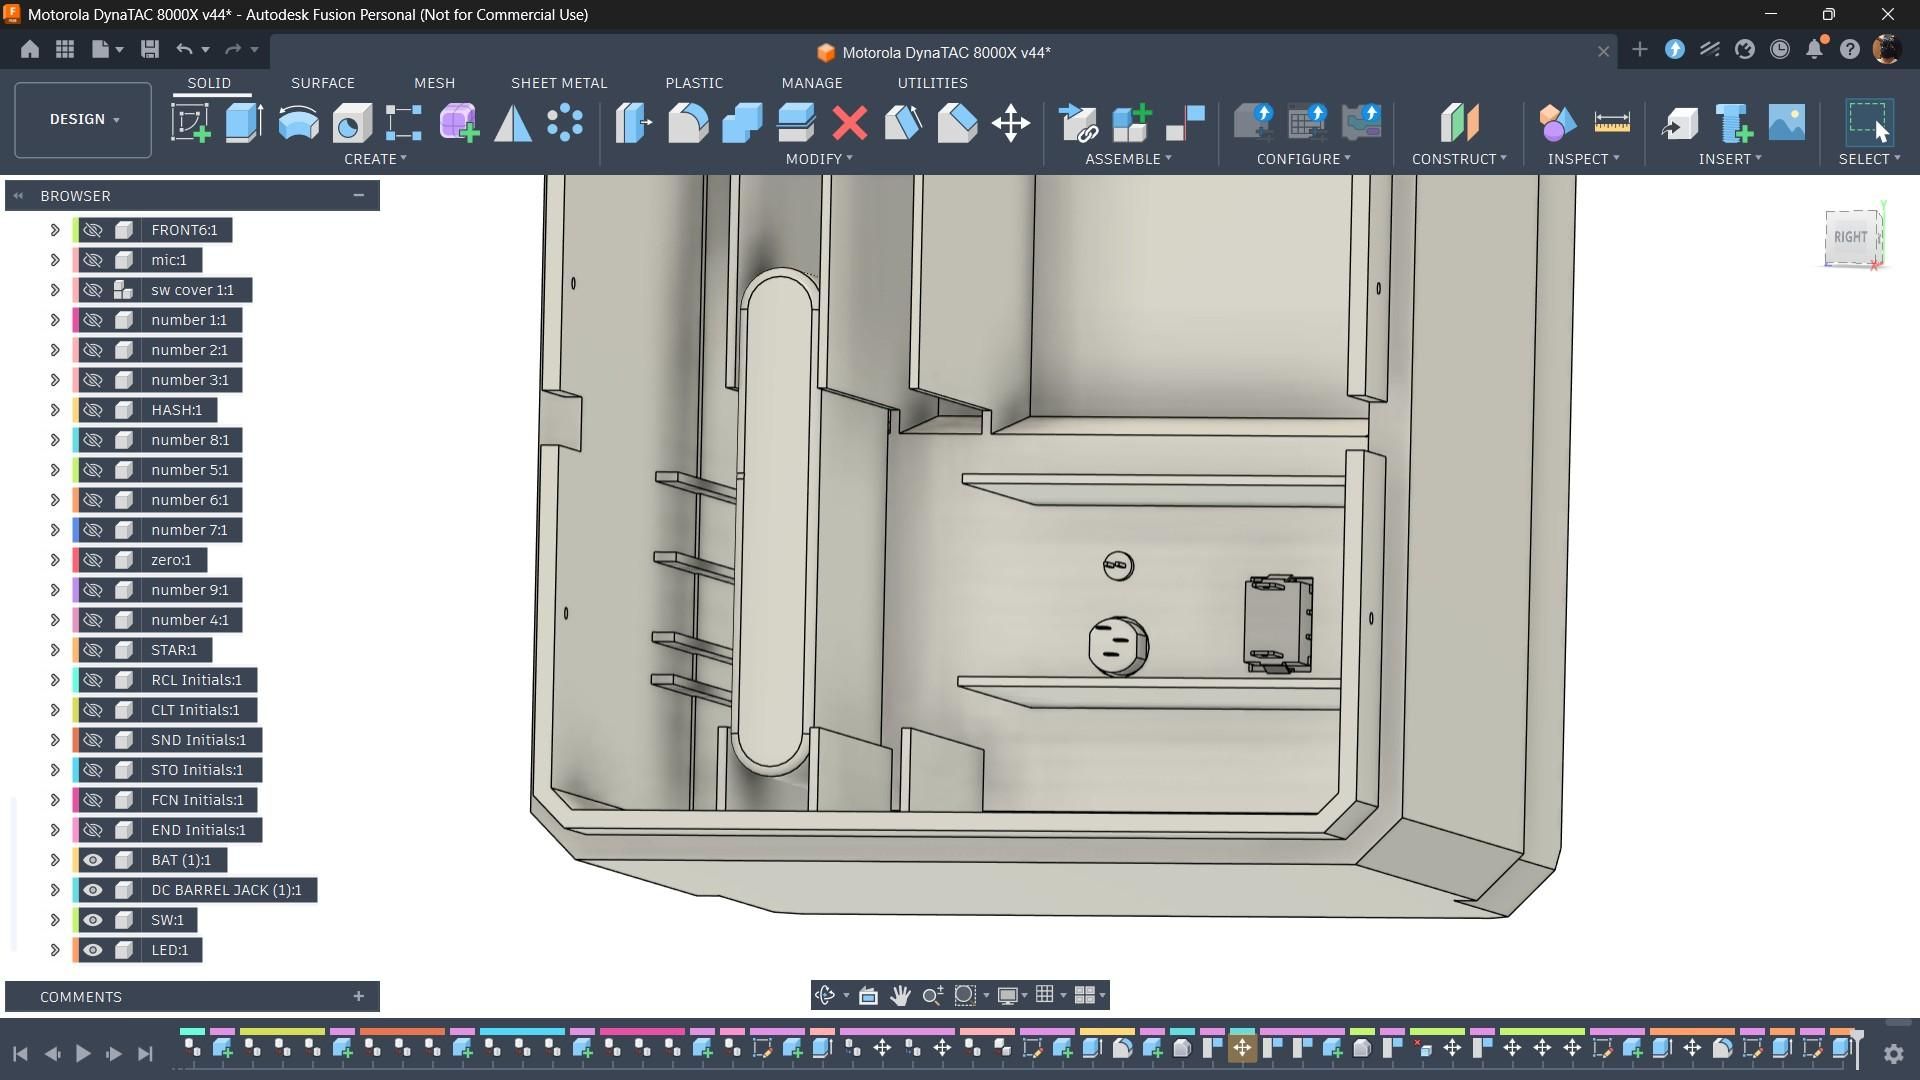The image size is (1920, 1080).
Task: Click the Orbit navigation icon
Action: coord(825,995)
